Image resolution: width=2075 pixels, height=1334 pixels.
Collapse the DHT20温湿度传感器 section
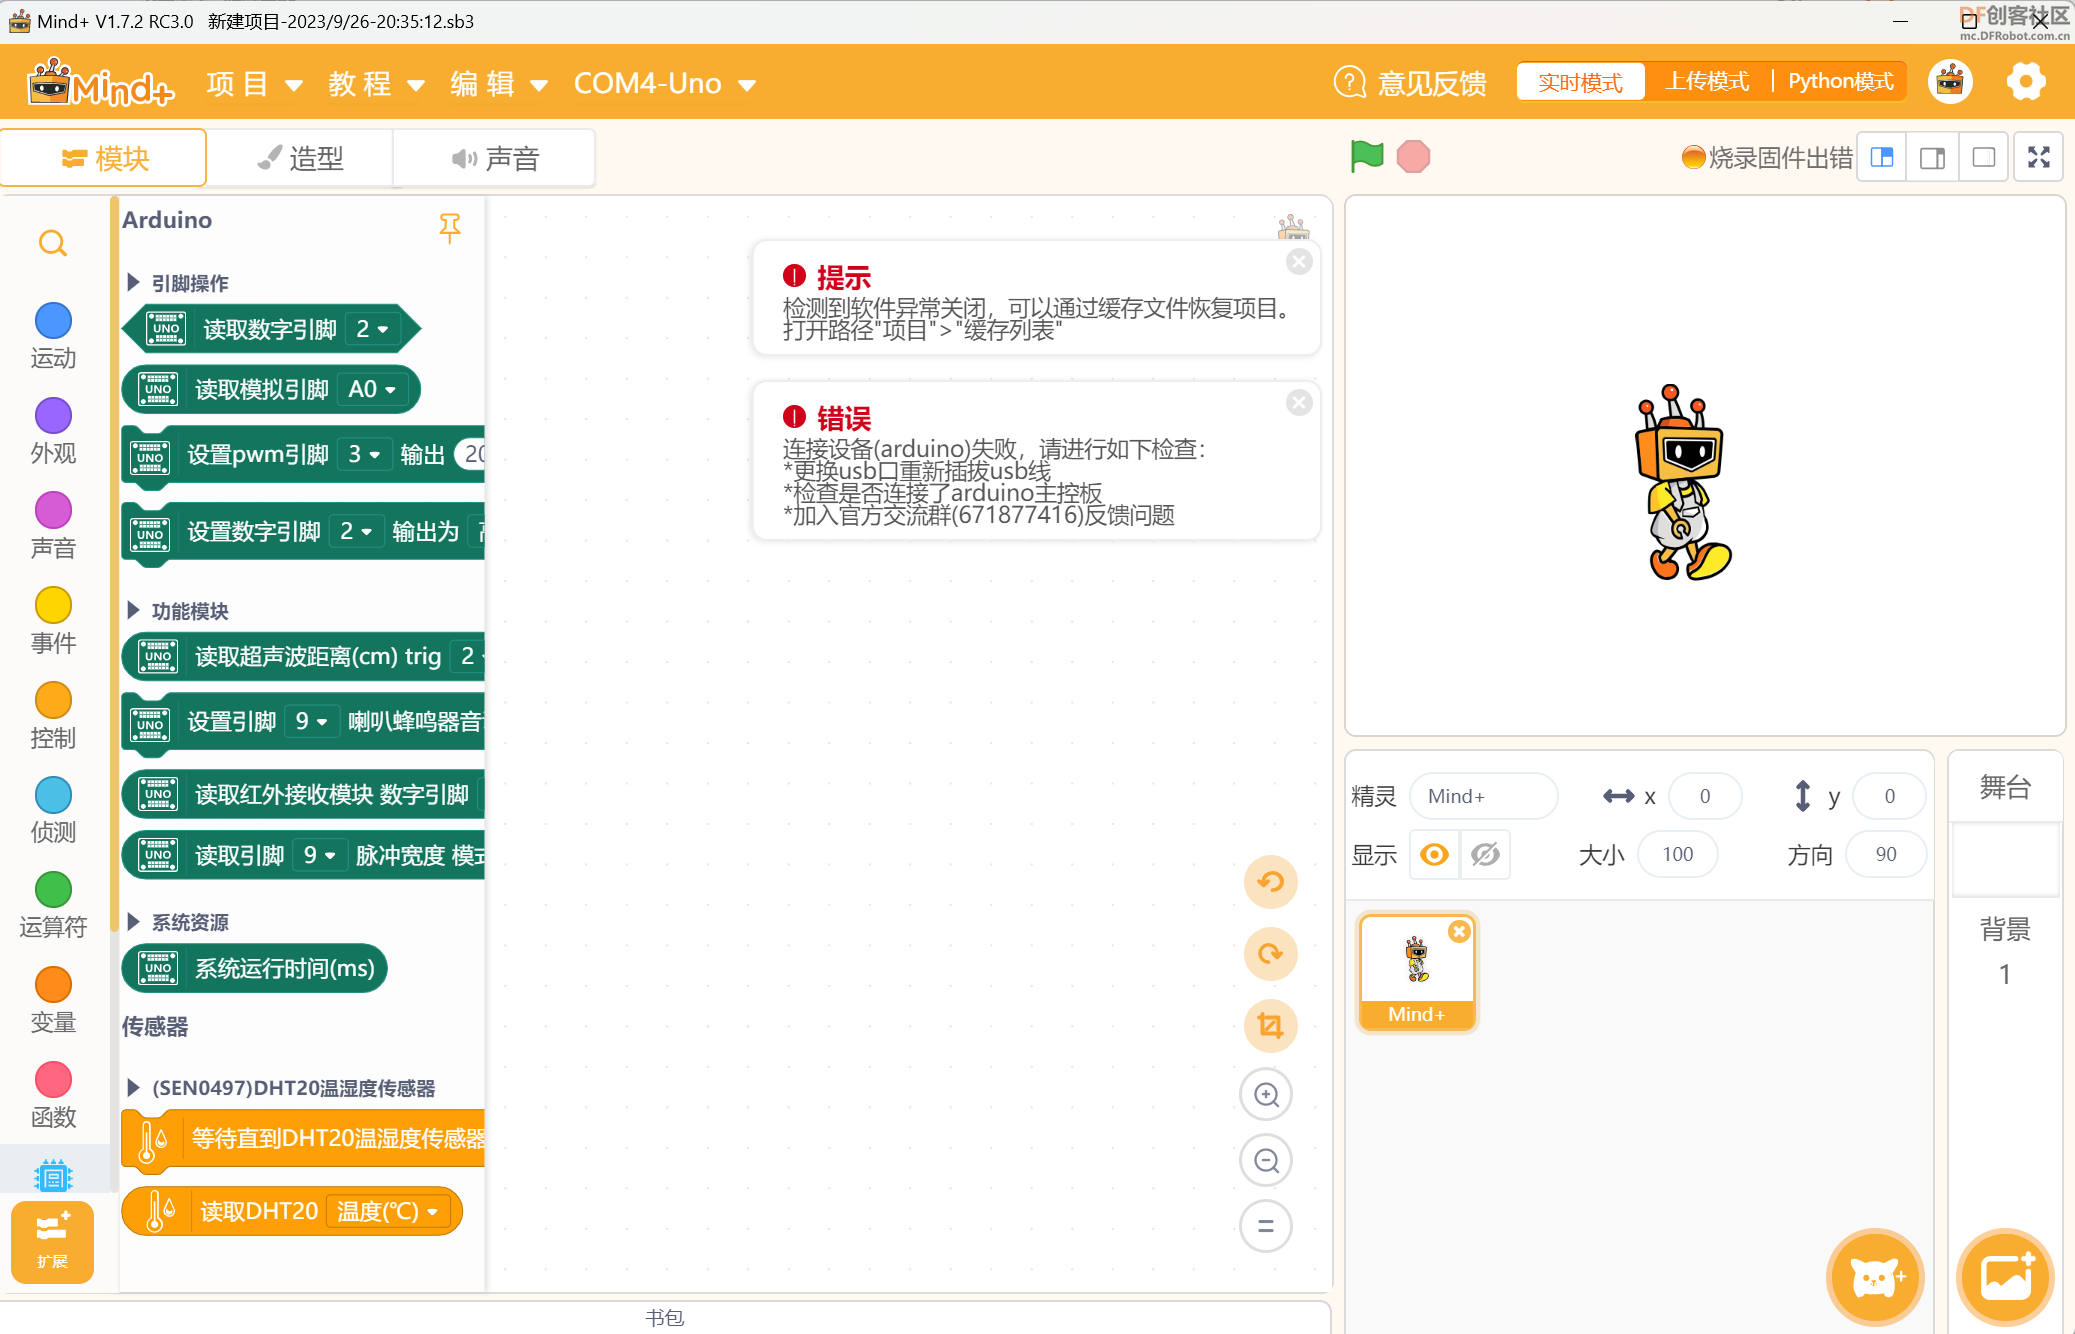pyautogui.click(x=133, y=1087)
